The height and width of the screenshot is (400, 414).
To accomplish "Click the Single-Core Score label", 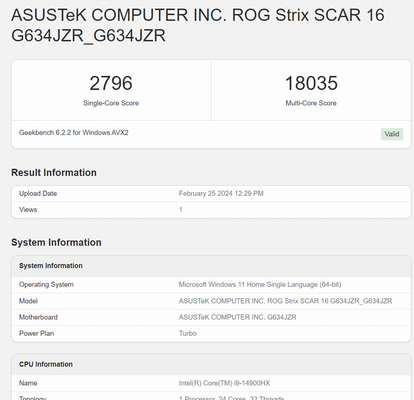I will (111, 103).
